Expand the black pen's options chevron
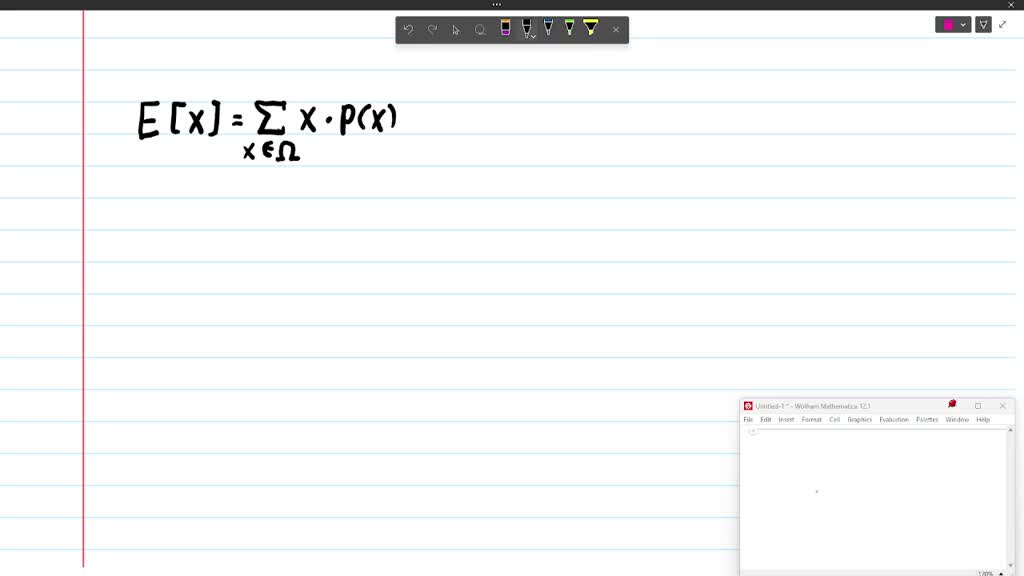 (x=532, y=37)
